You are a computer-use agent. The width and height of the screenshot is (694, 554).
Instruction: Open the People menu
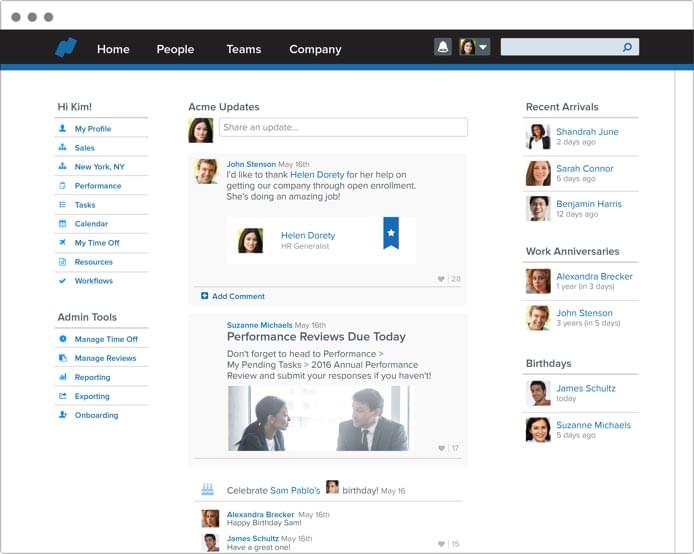[175, 49]
